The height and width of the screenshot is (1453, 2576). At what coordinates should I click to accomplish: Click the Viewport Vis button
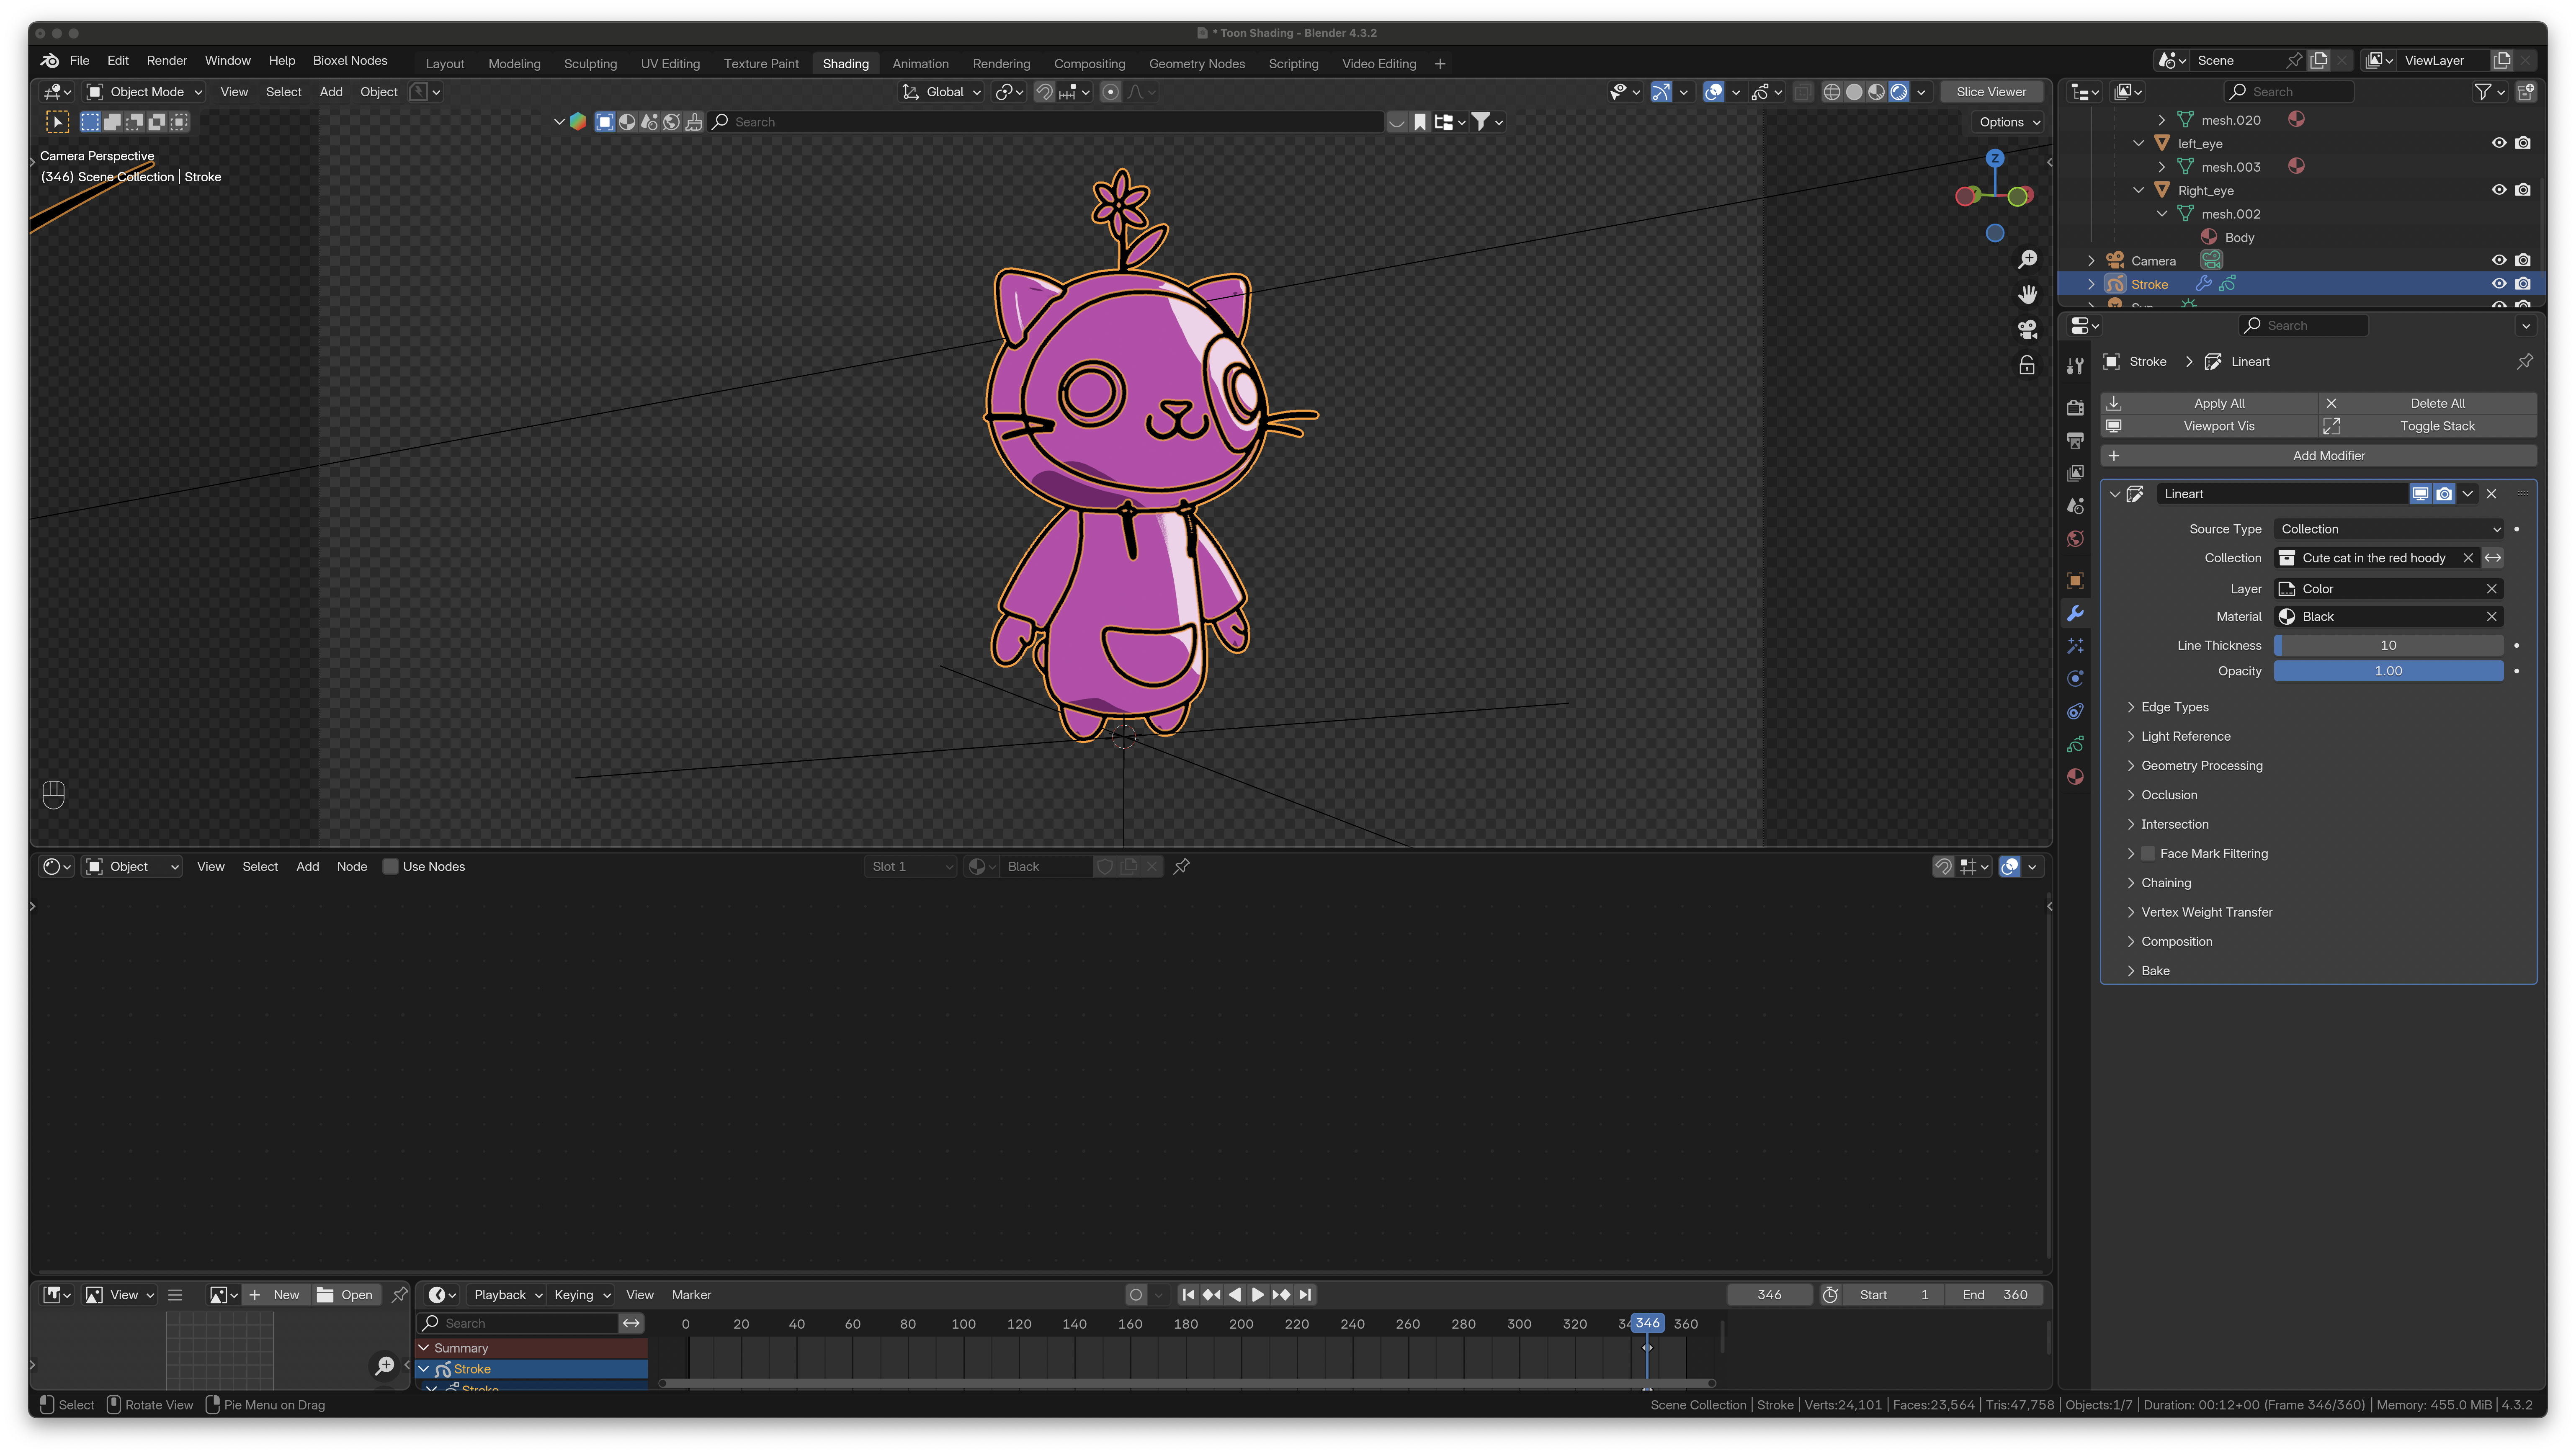click(2209, 426)
